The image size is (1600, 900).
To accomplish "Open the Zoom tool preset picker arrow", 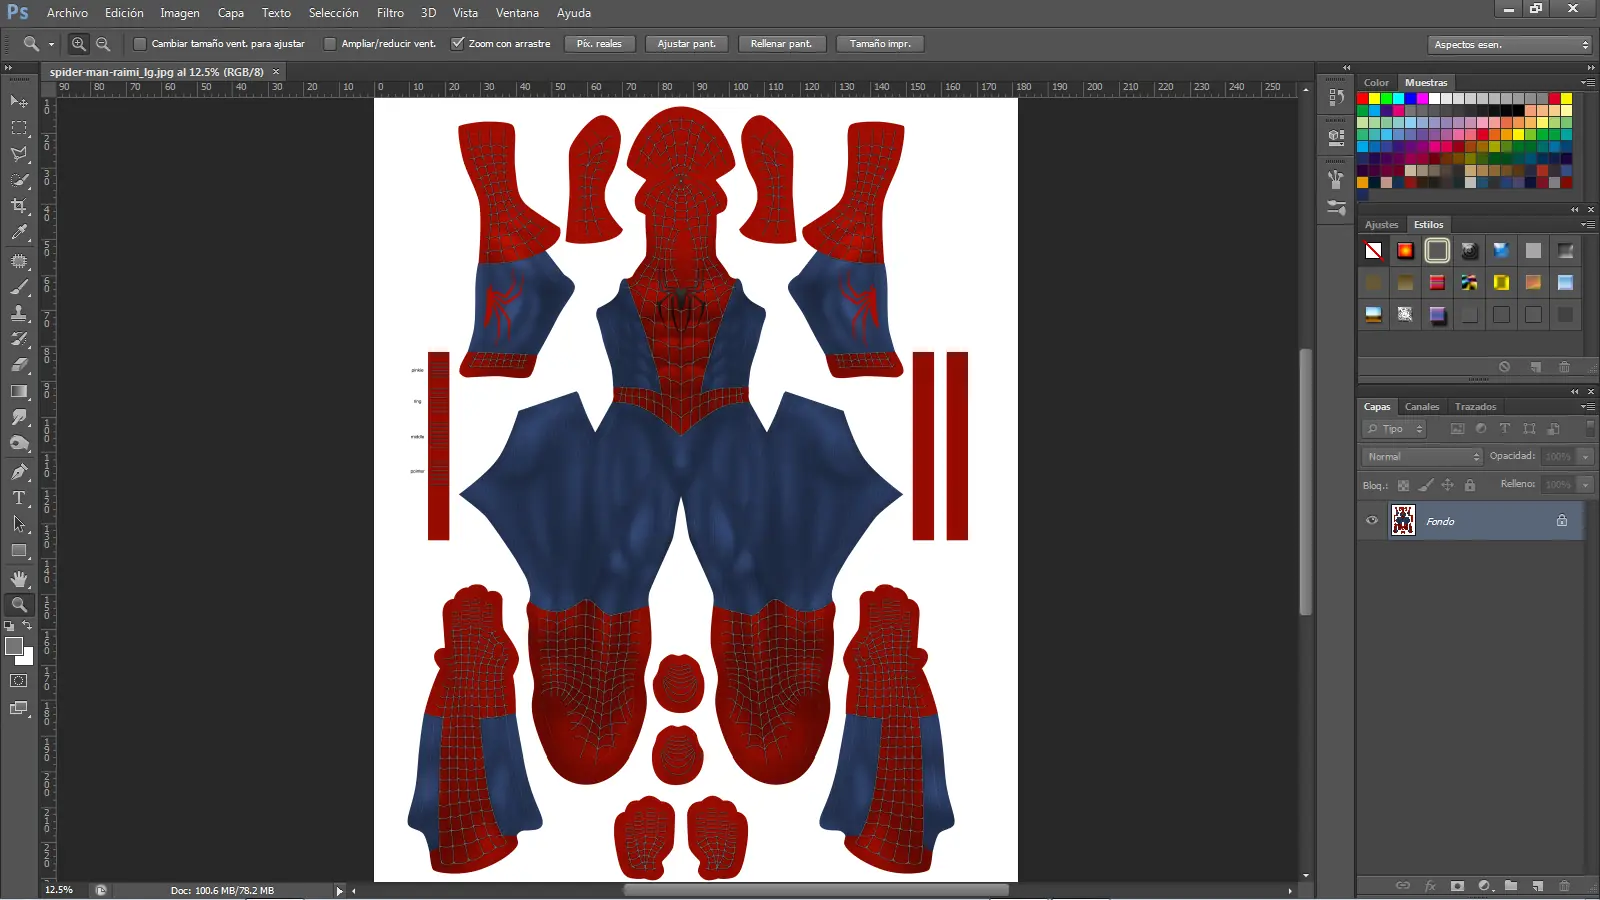I will pyautogui.click(x=51, y=45).
